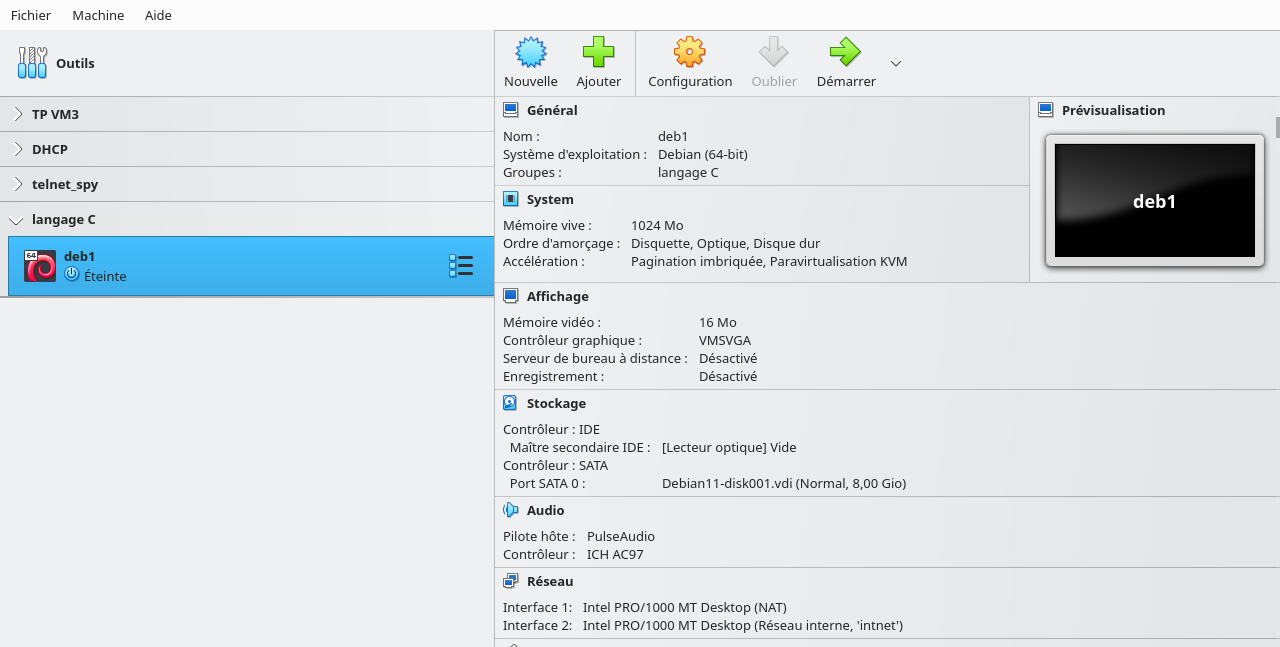Click the Audio speaker section icon
Screen dimensions: 1280x647
[511, 510]
